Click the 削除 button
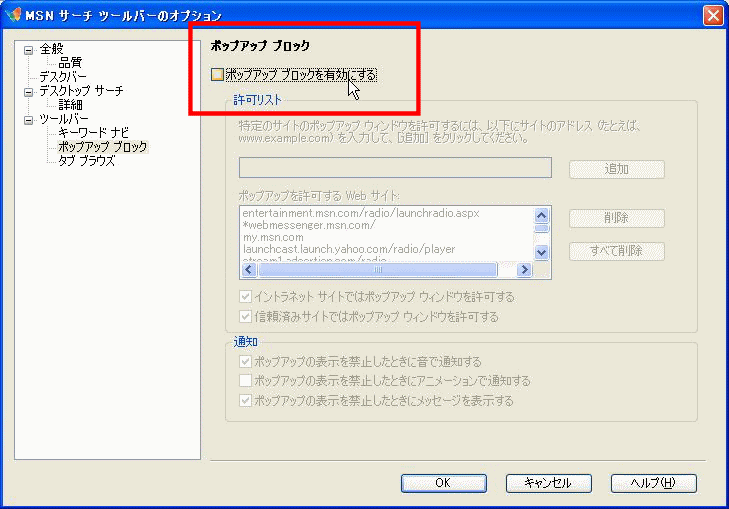The width and height of the screenshot is (729, 509). (x=616, y=218)
